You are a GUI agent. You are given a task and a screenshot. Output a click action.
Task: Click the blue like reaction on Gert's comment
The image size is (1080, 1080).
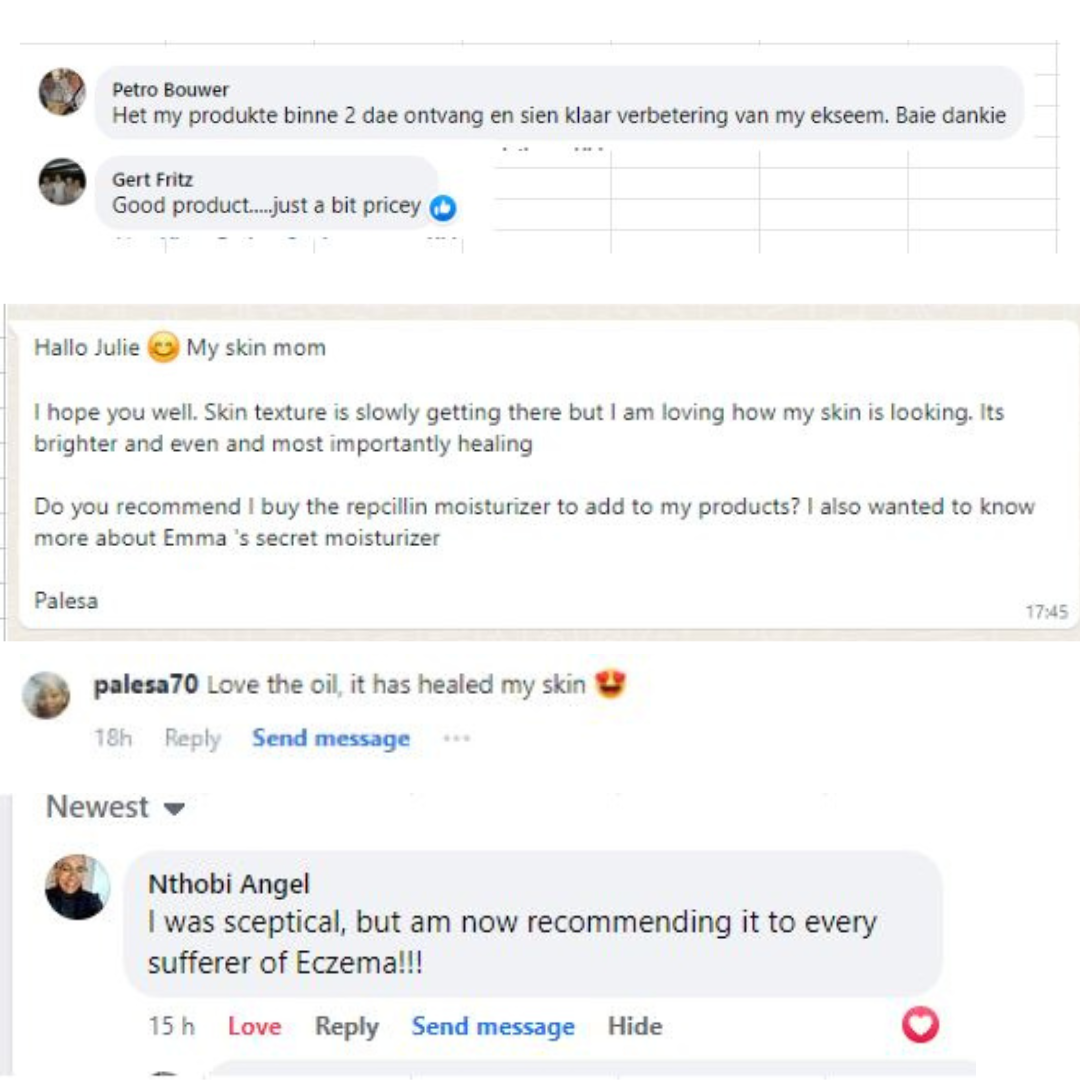point(443,208)
